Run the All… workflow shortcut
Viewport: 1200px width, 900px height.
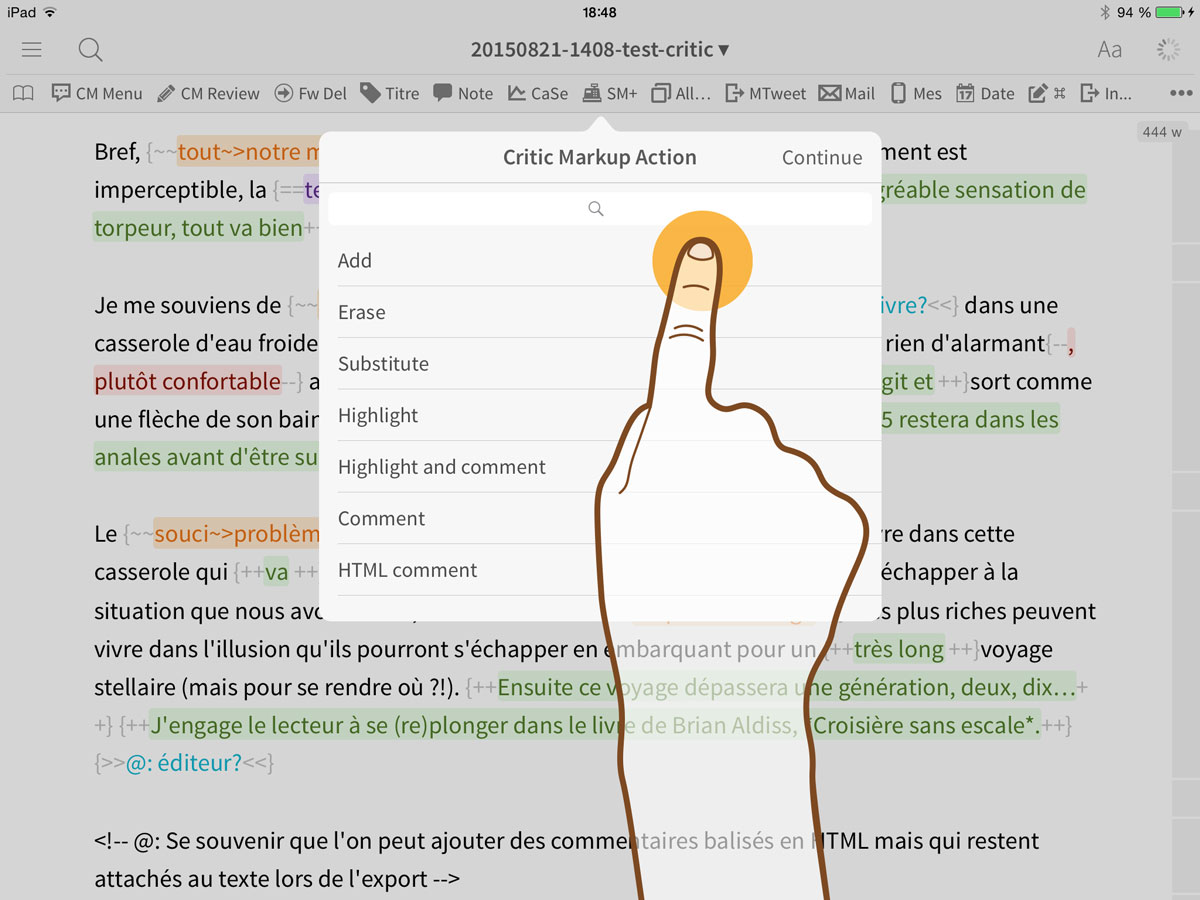(x=681, y=93)
